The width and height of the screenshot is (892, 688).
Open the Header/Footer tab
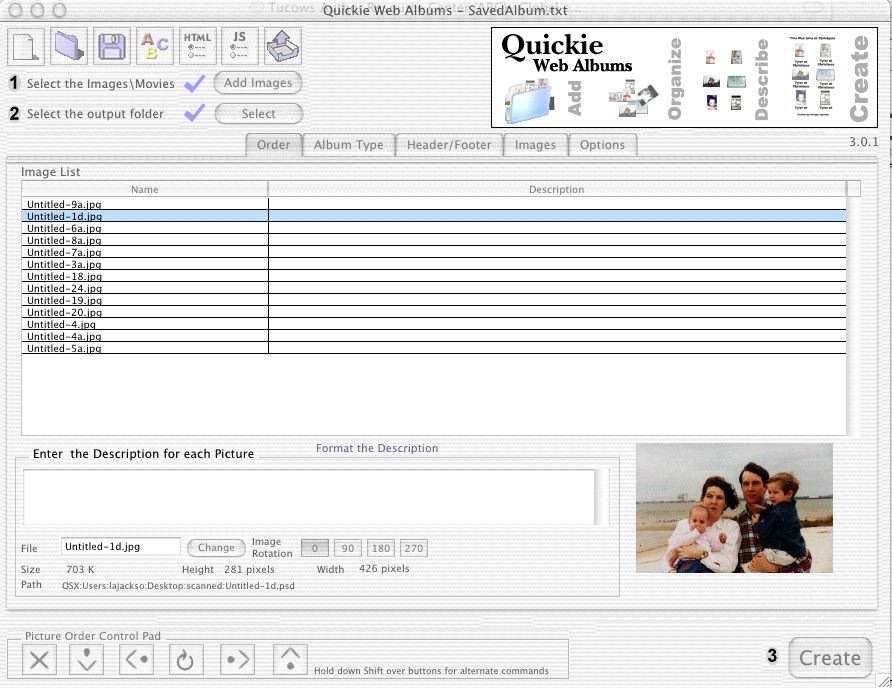click(x=449, y=145)
